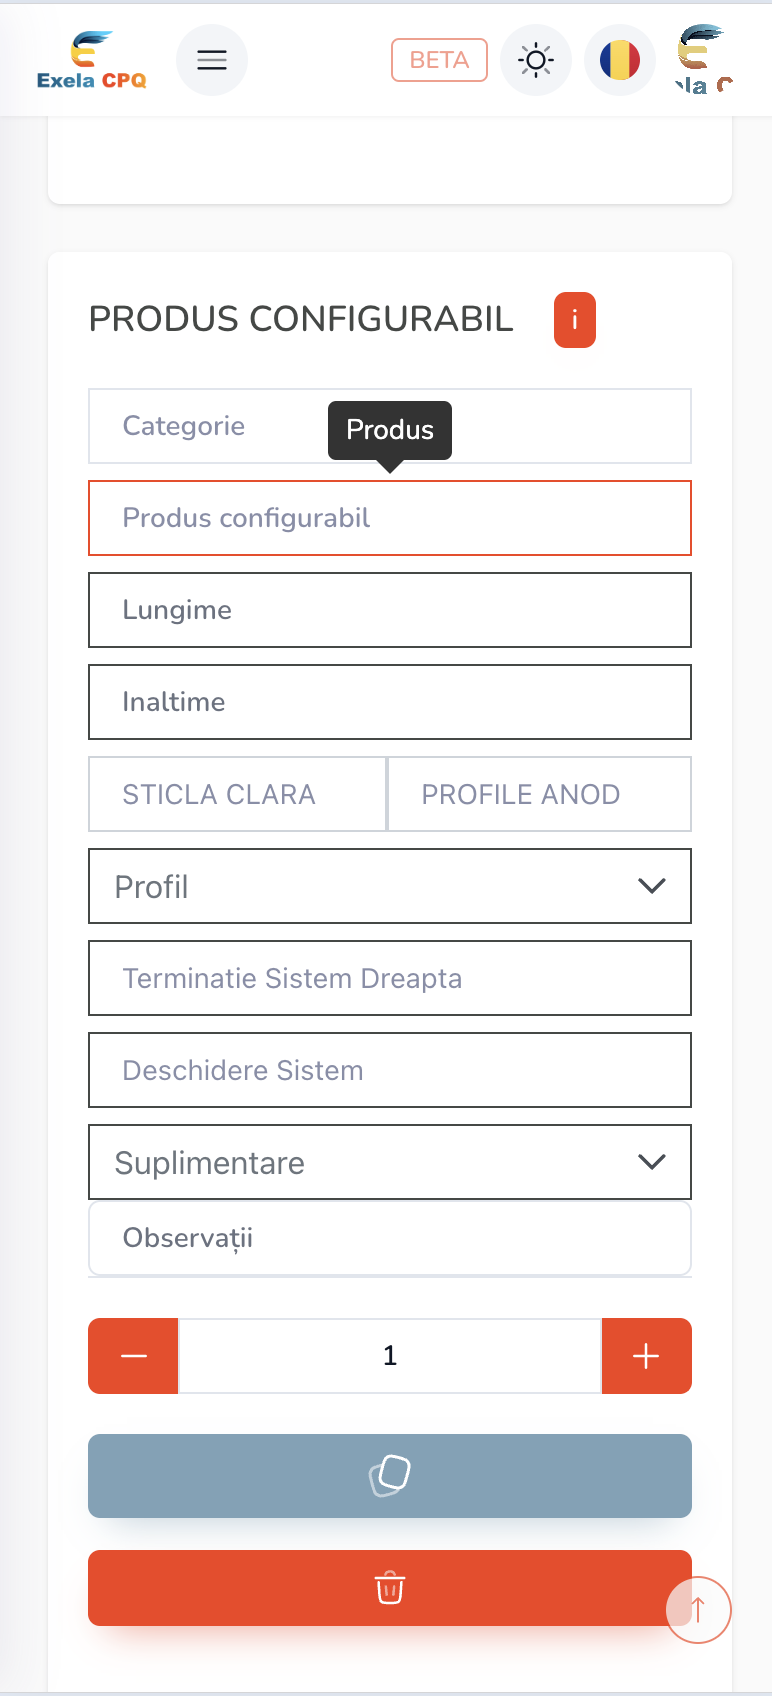Open the Categorie selector field
This screenshot has width=772, height=1696.
[200, 426]
